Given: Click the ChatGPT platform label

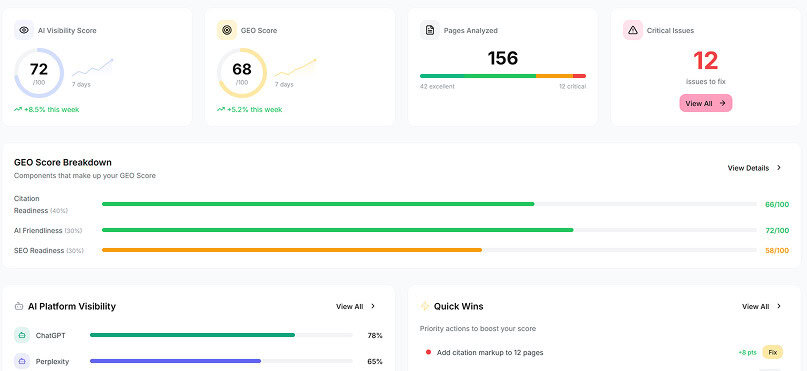Looking at the screenshot, I should click(50, 335).
